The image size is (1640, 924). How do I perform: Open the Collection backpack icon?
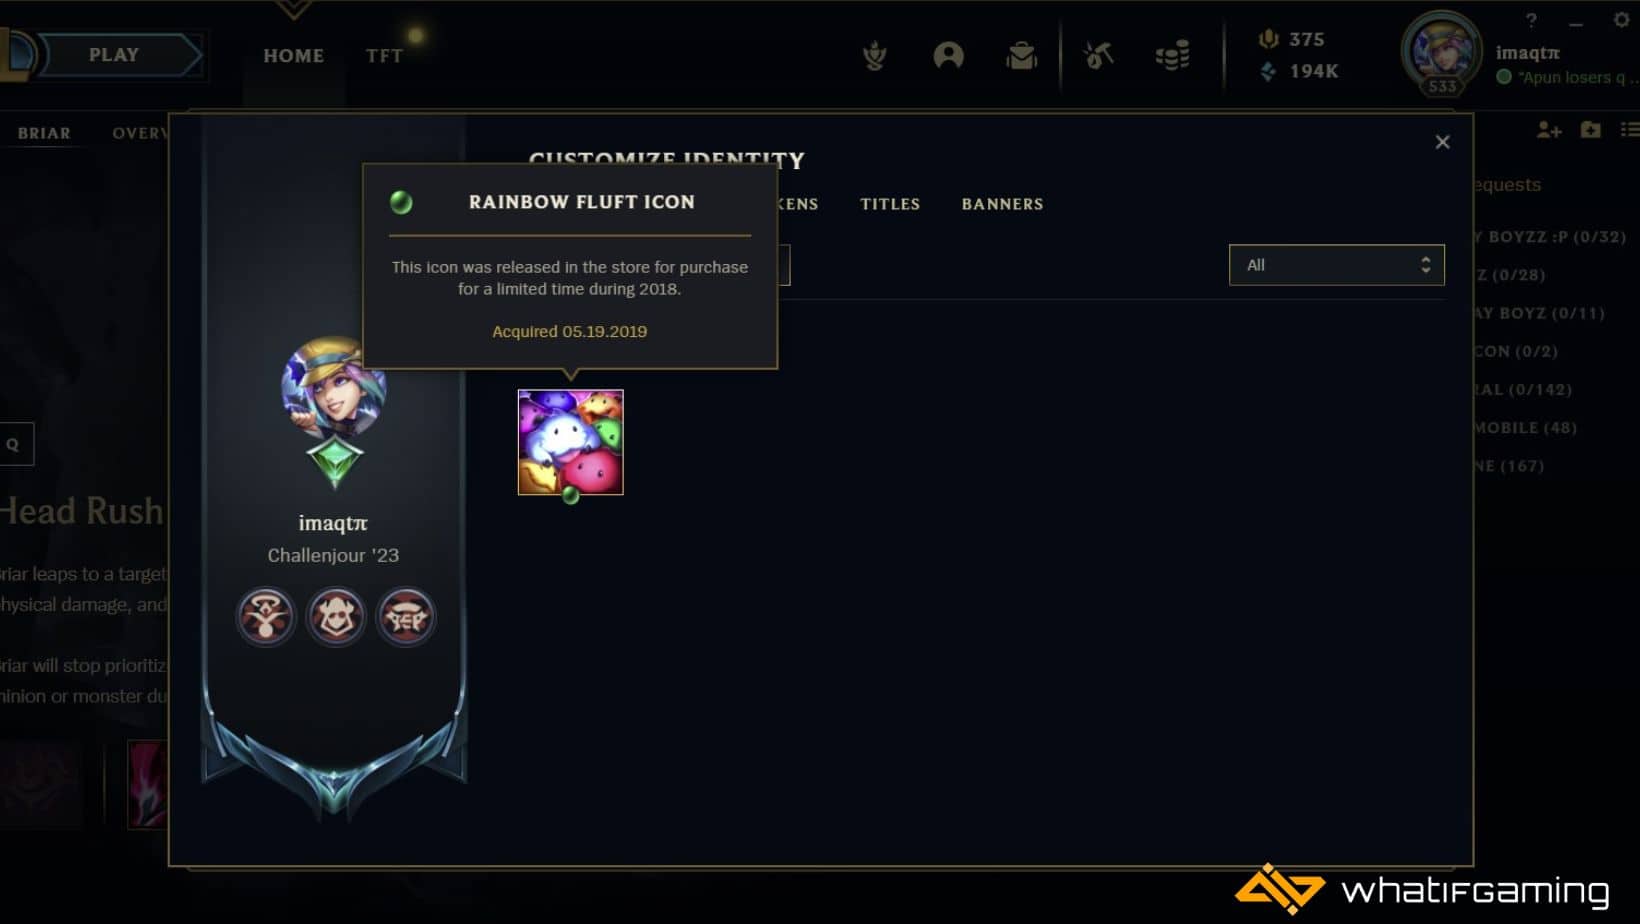click(1021, 56)
